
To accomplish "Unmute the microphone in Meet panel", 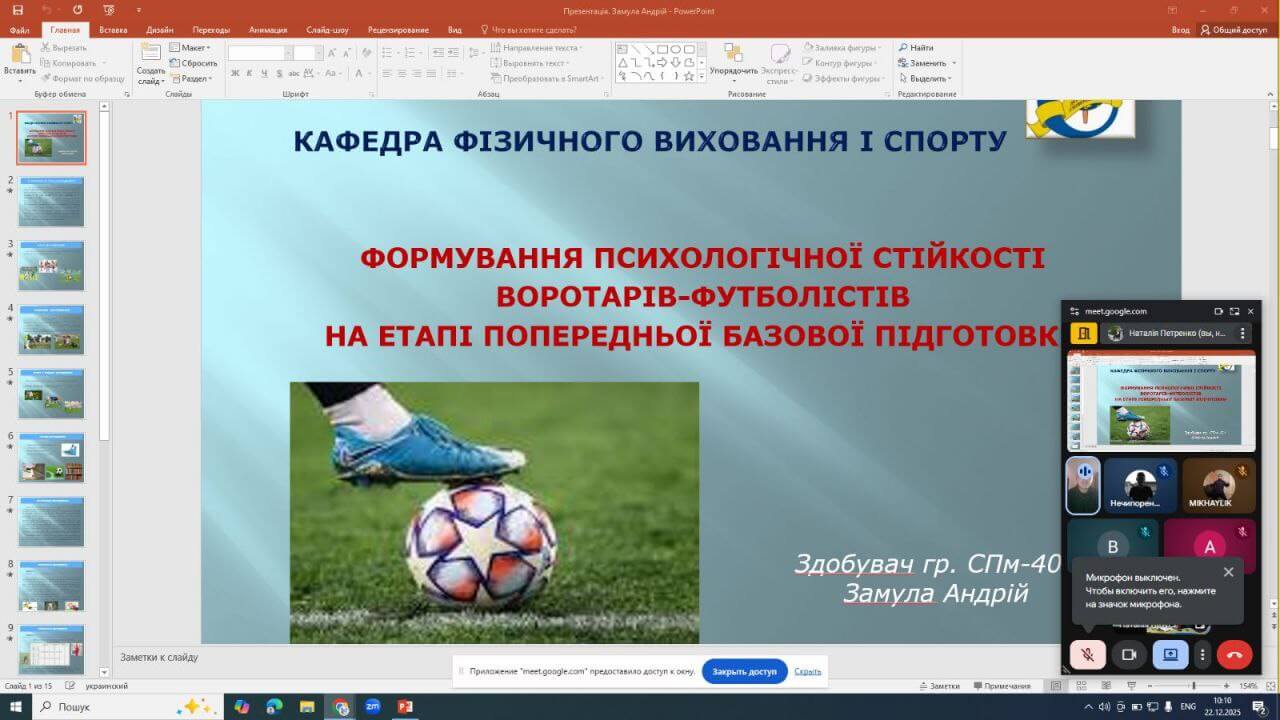I will tap(1088, 654).
